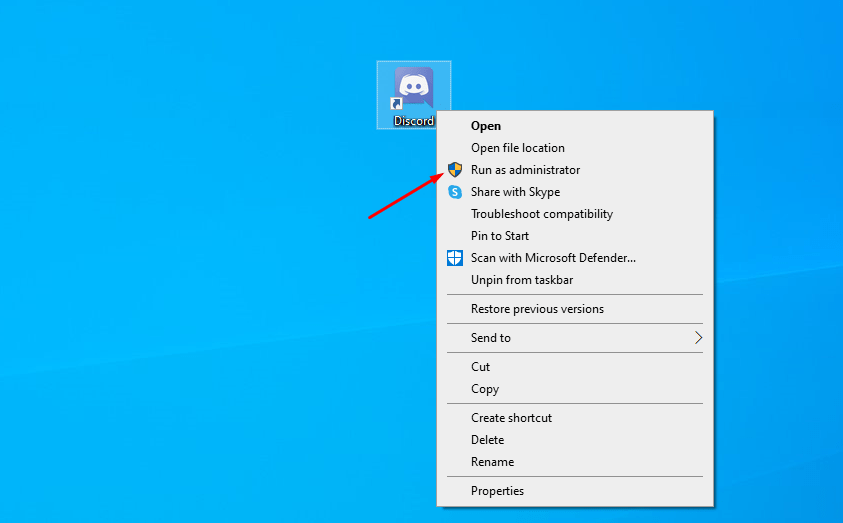Open Properties from the context menu

[575, 491]
